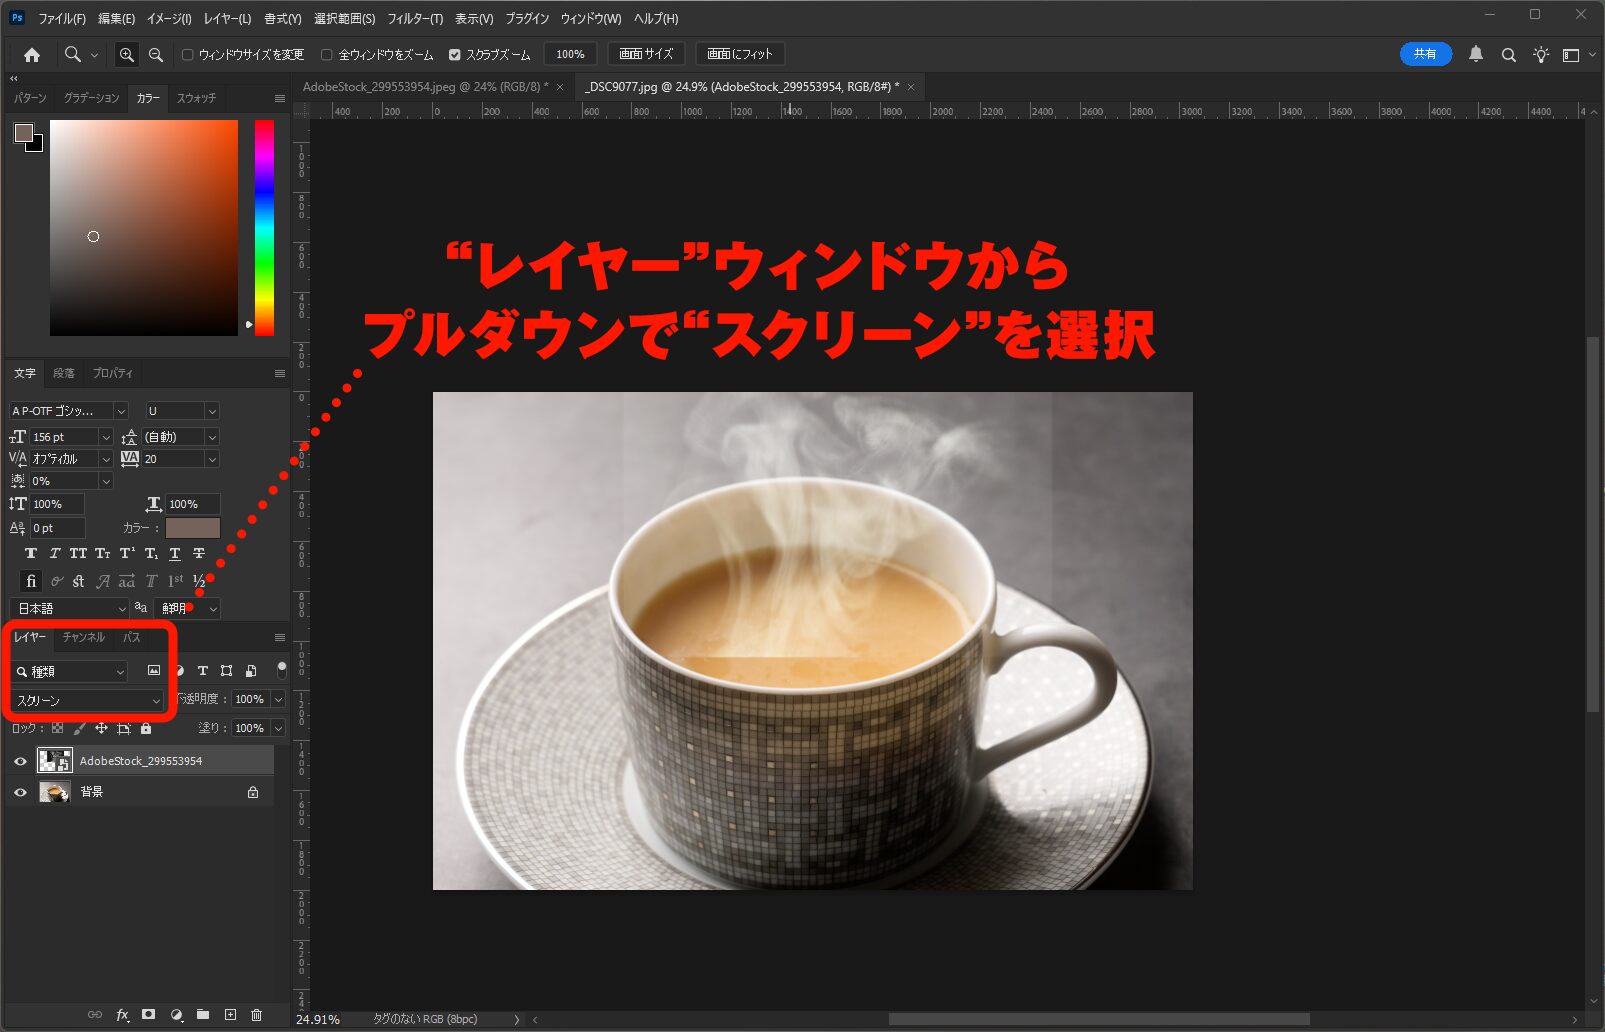This screenshot has width=1605, height=1032.
Task: Apply faux bold text style
Action: 31,553
